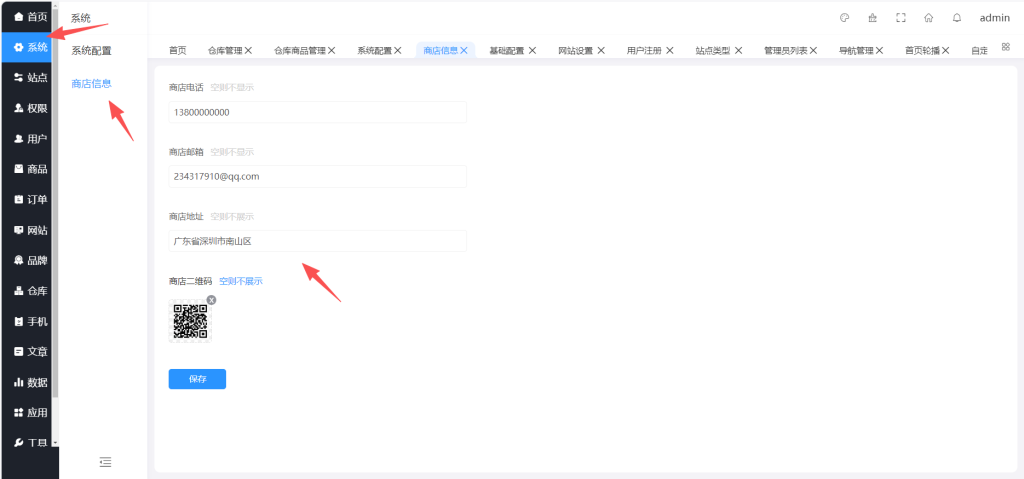Click the 系统 heading in the submenu

(81, 18)
